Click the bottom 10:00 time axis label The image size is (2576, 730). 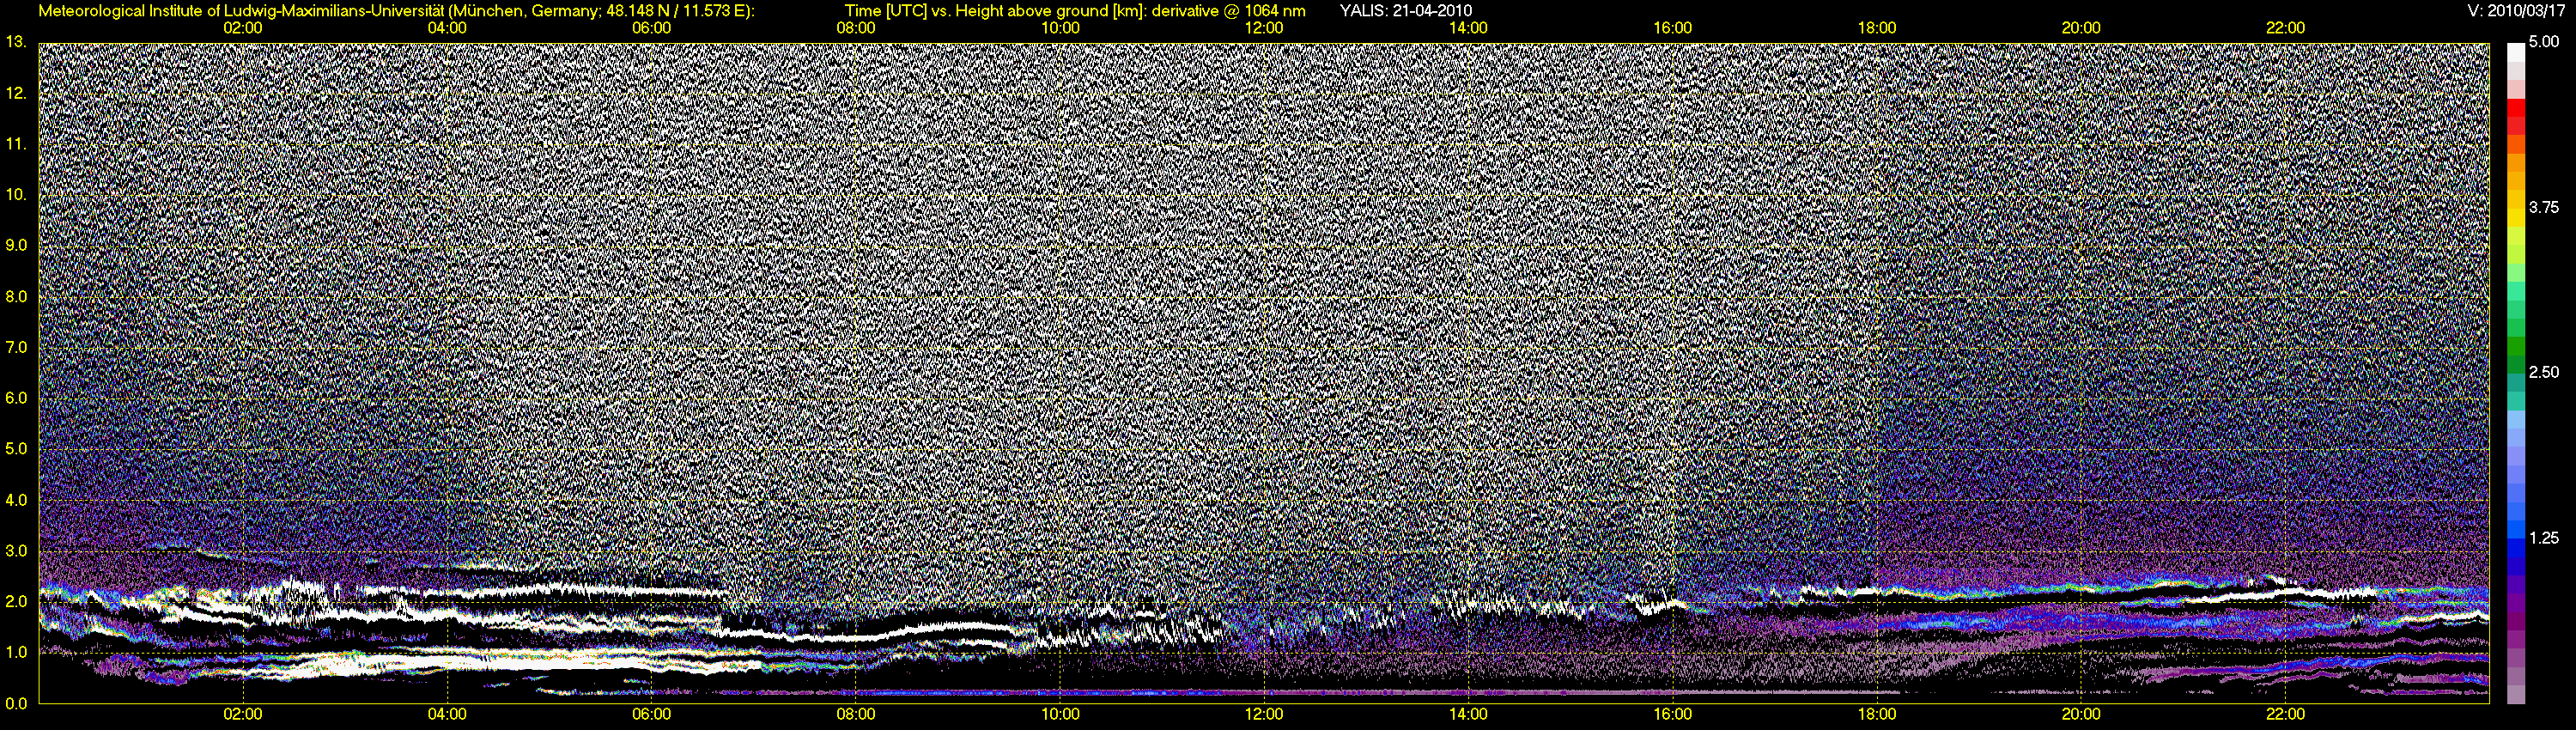1060,714
